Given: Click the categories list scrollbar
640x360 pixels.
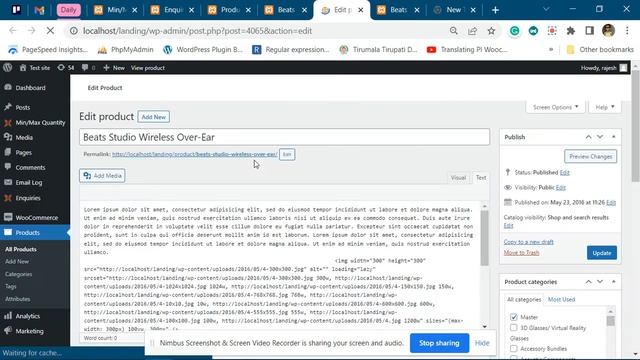Looking at the screenshot, I should pyautogui.click(x=610, y=320).
